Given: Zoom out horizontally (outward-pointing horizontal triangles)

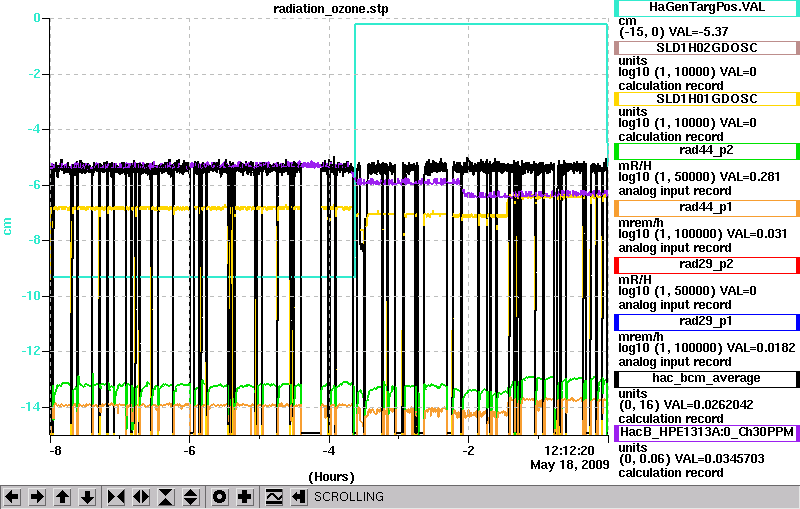Looking at the screenshot, I should click(141, 497).
